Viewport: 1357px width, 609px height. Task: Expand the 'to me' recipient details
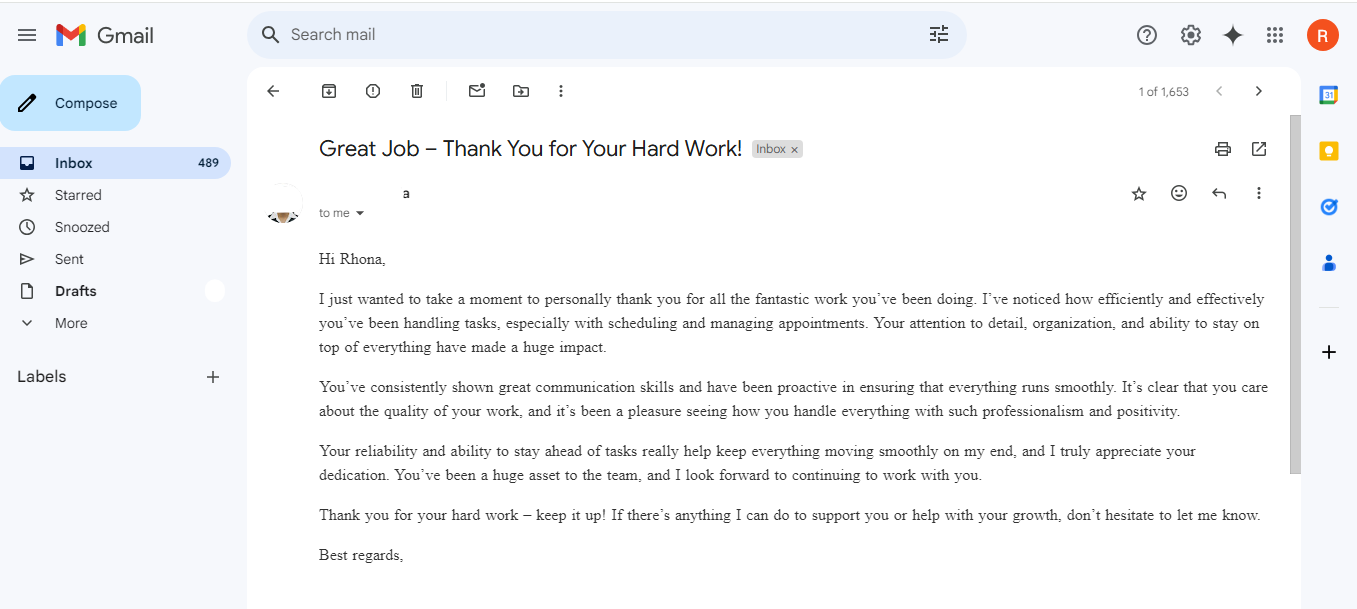pyautogui.click(x=360, y=213)
